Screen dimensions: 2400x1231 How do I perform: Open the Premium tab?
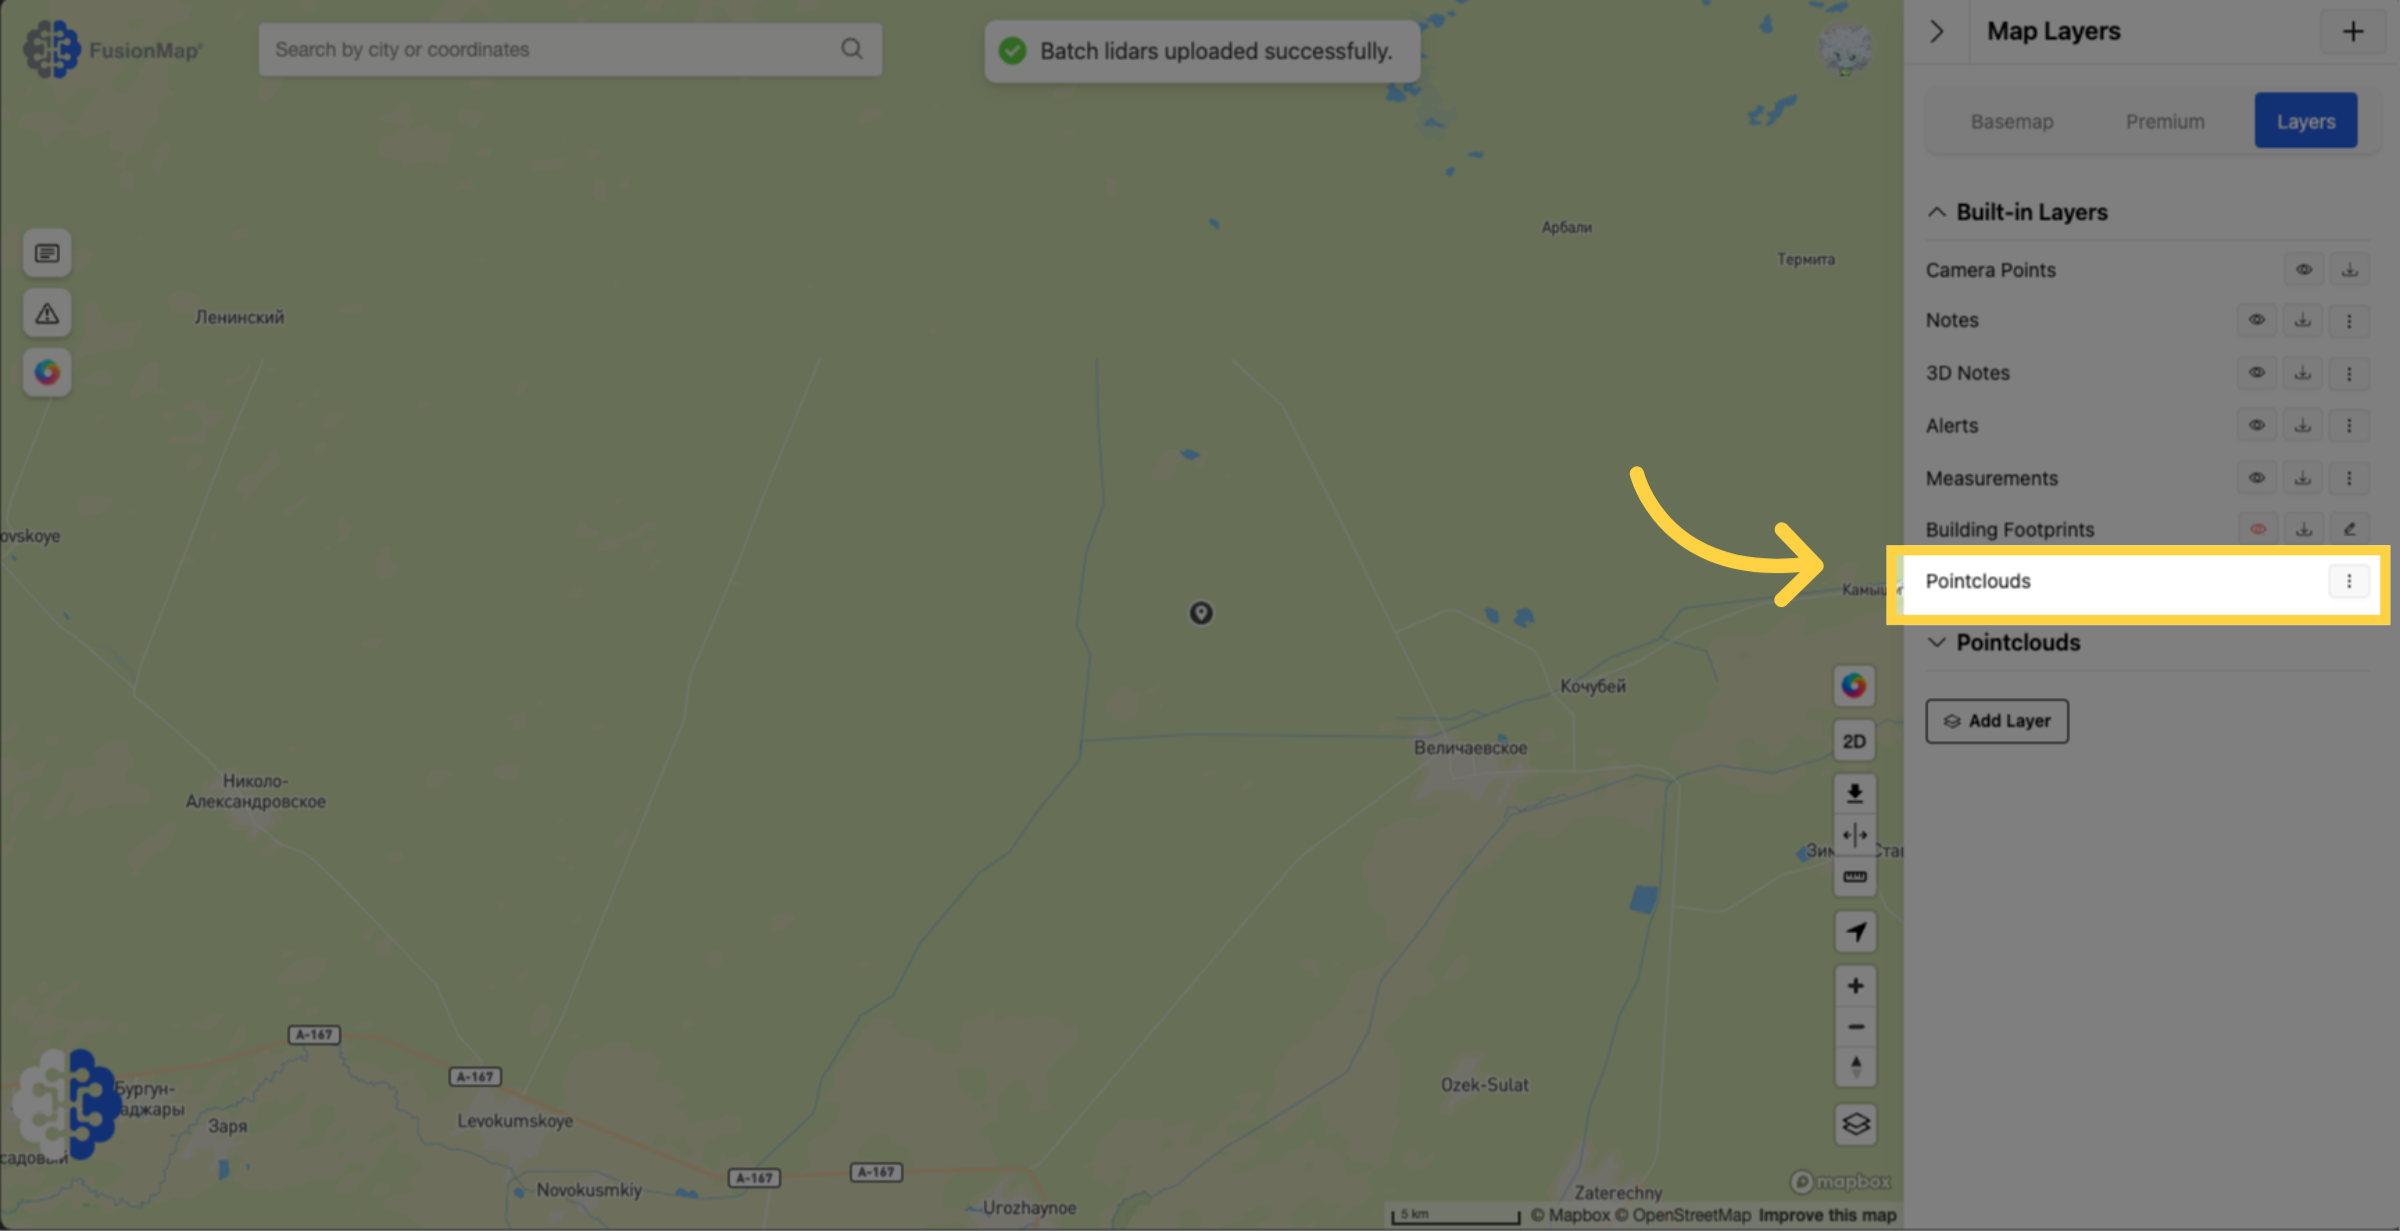pyautogui.click(x=2164, y=121)
